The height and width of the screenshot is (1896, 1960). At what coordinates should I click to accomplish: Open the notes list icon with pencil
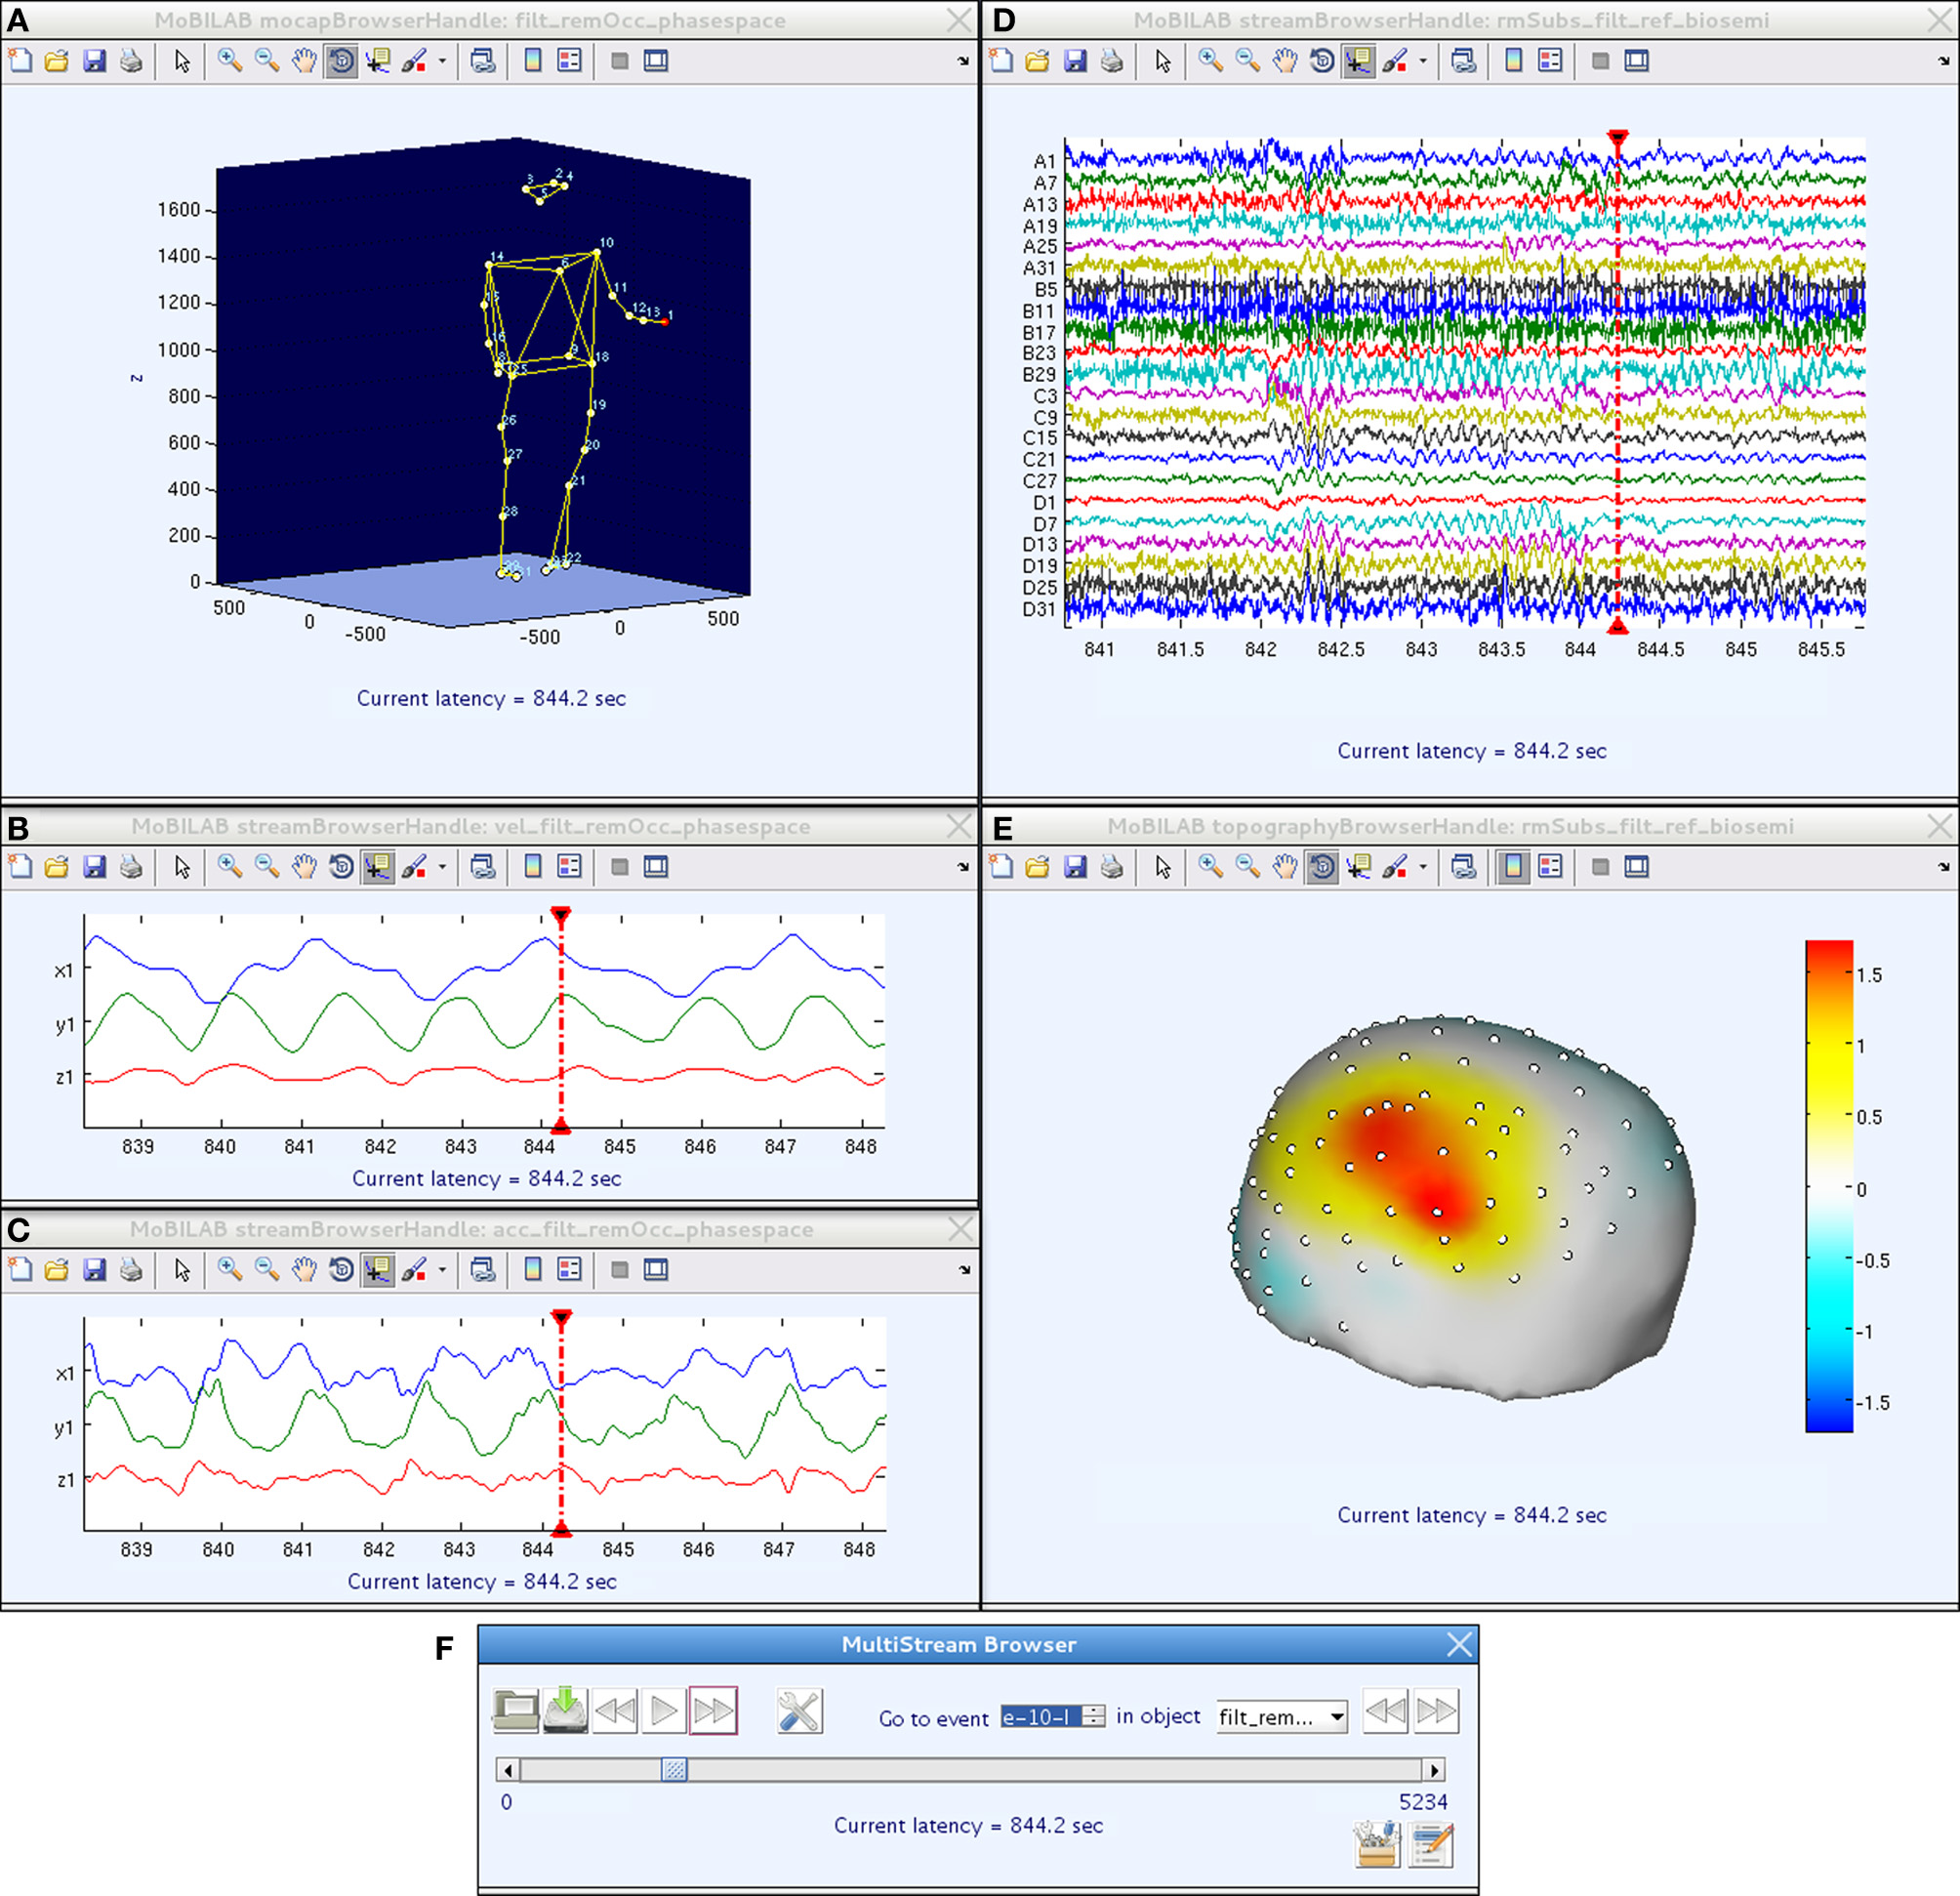point(1431,1845)
